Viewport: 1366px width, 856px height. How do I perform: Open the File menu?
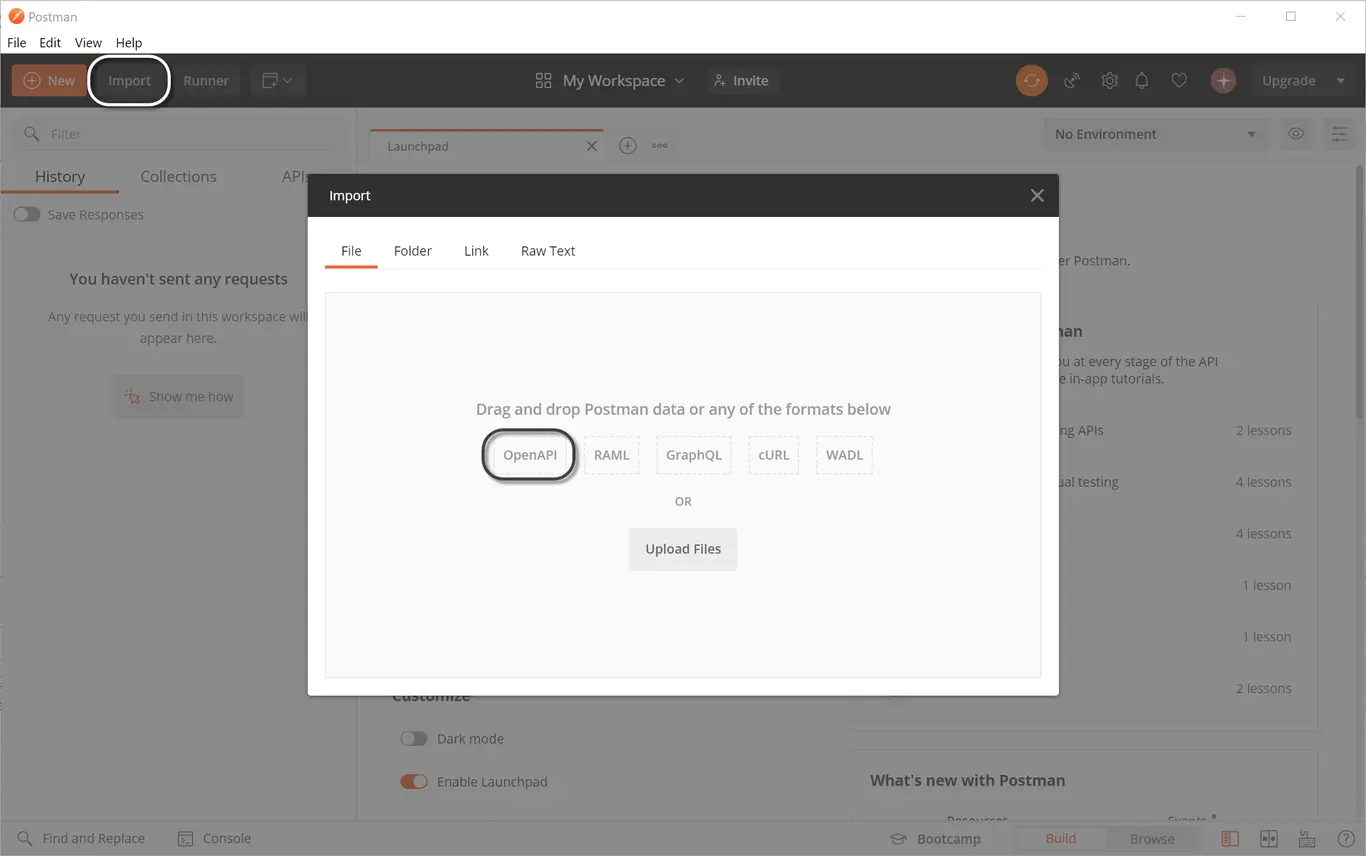(17, 43)
